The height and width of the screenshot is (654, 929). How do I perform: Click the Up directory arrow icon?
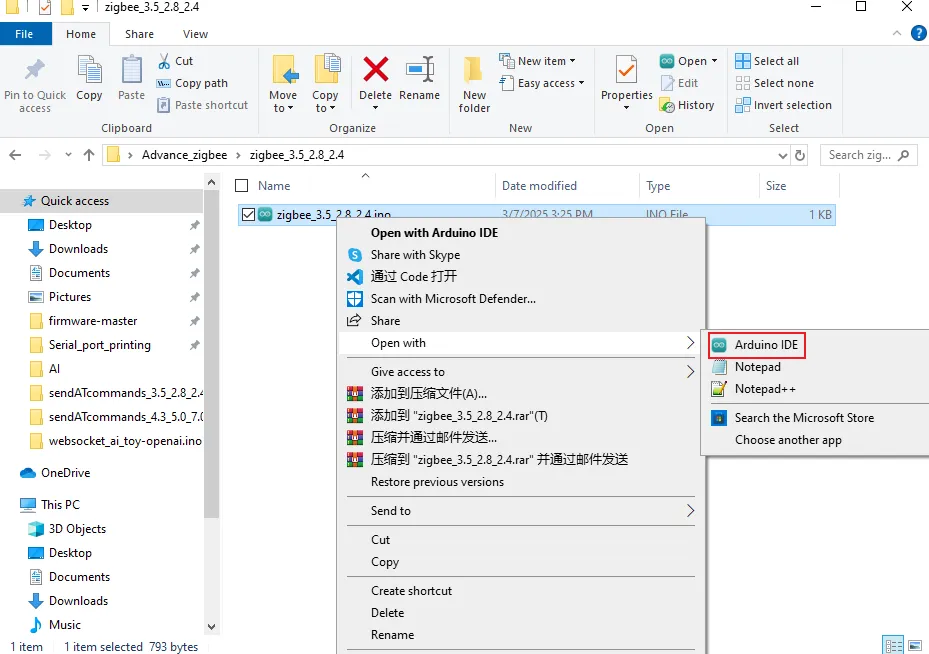89,155
